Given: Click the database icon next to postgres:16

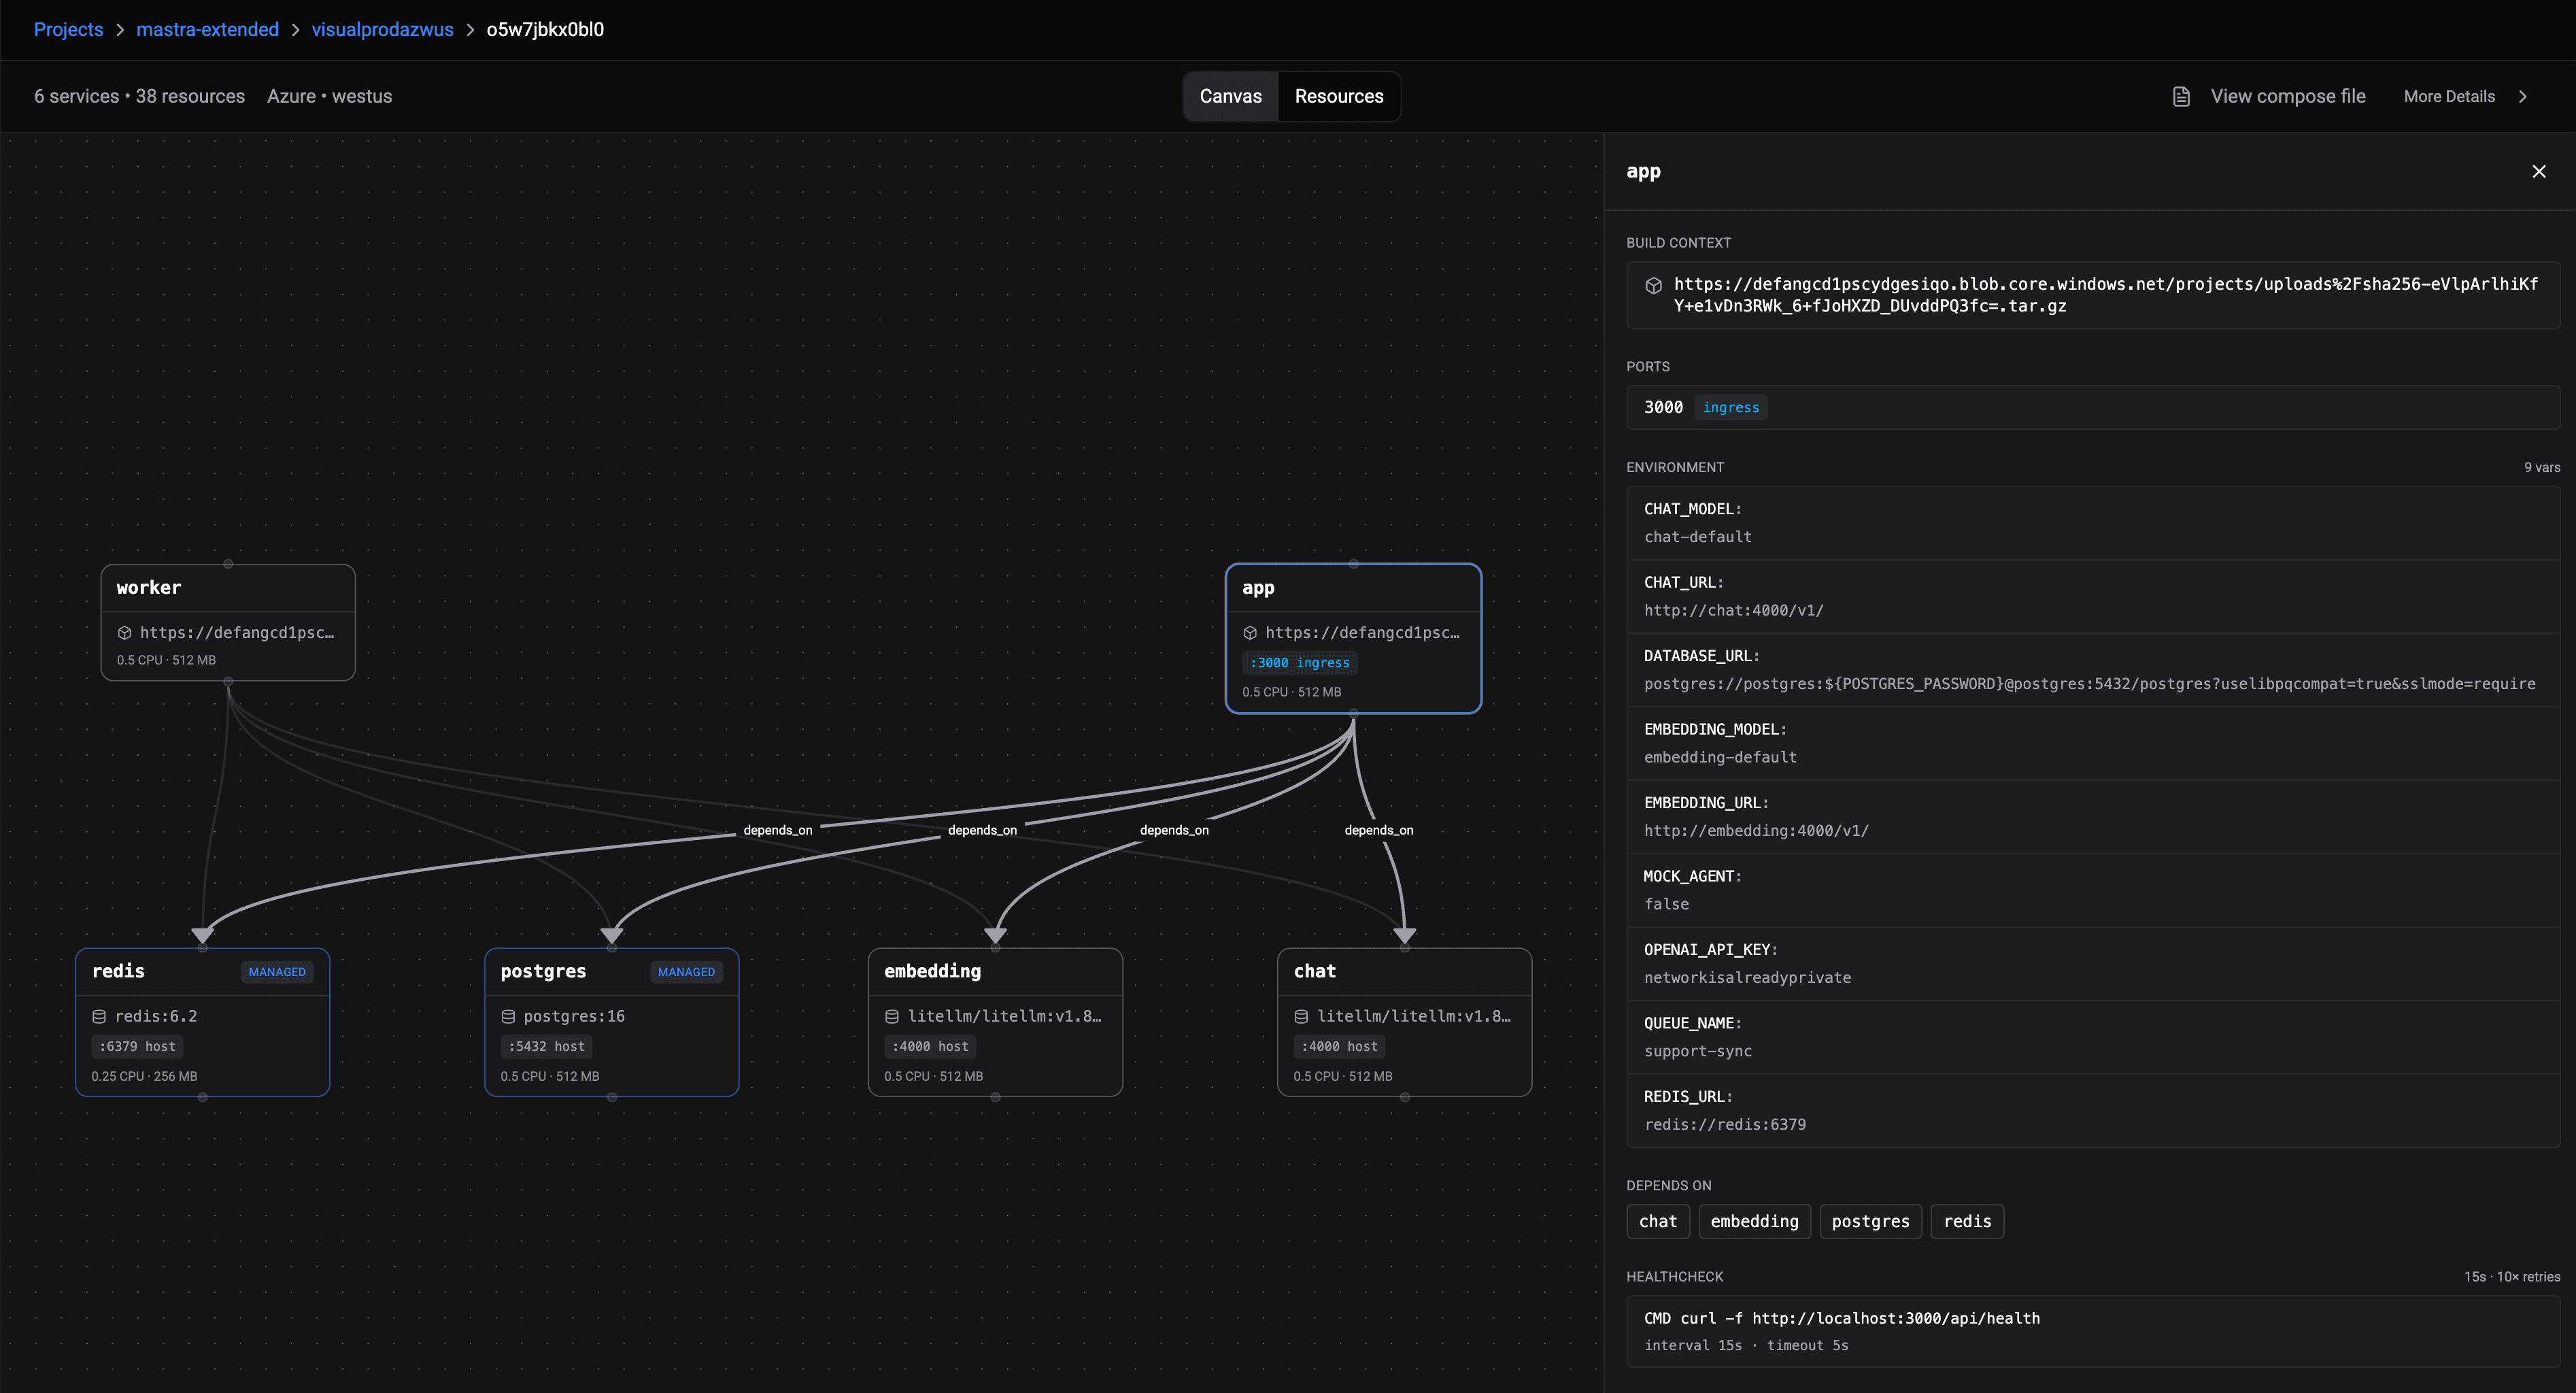Looking at the screenshot, I should (508, 1017).
